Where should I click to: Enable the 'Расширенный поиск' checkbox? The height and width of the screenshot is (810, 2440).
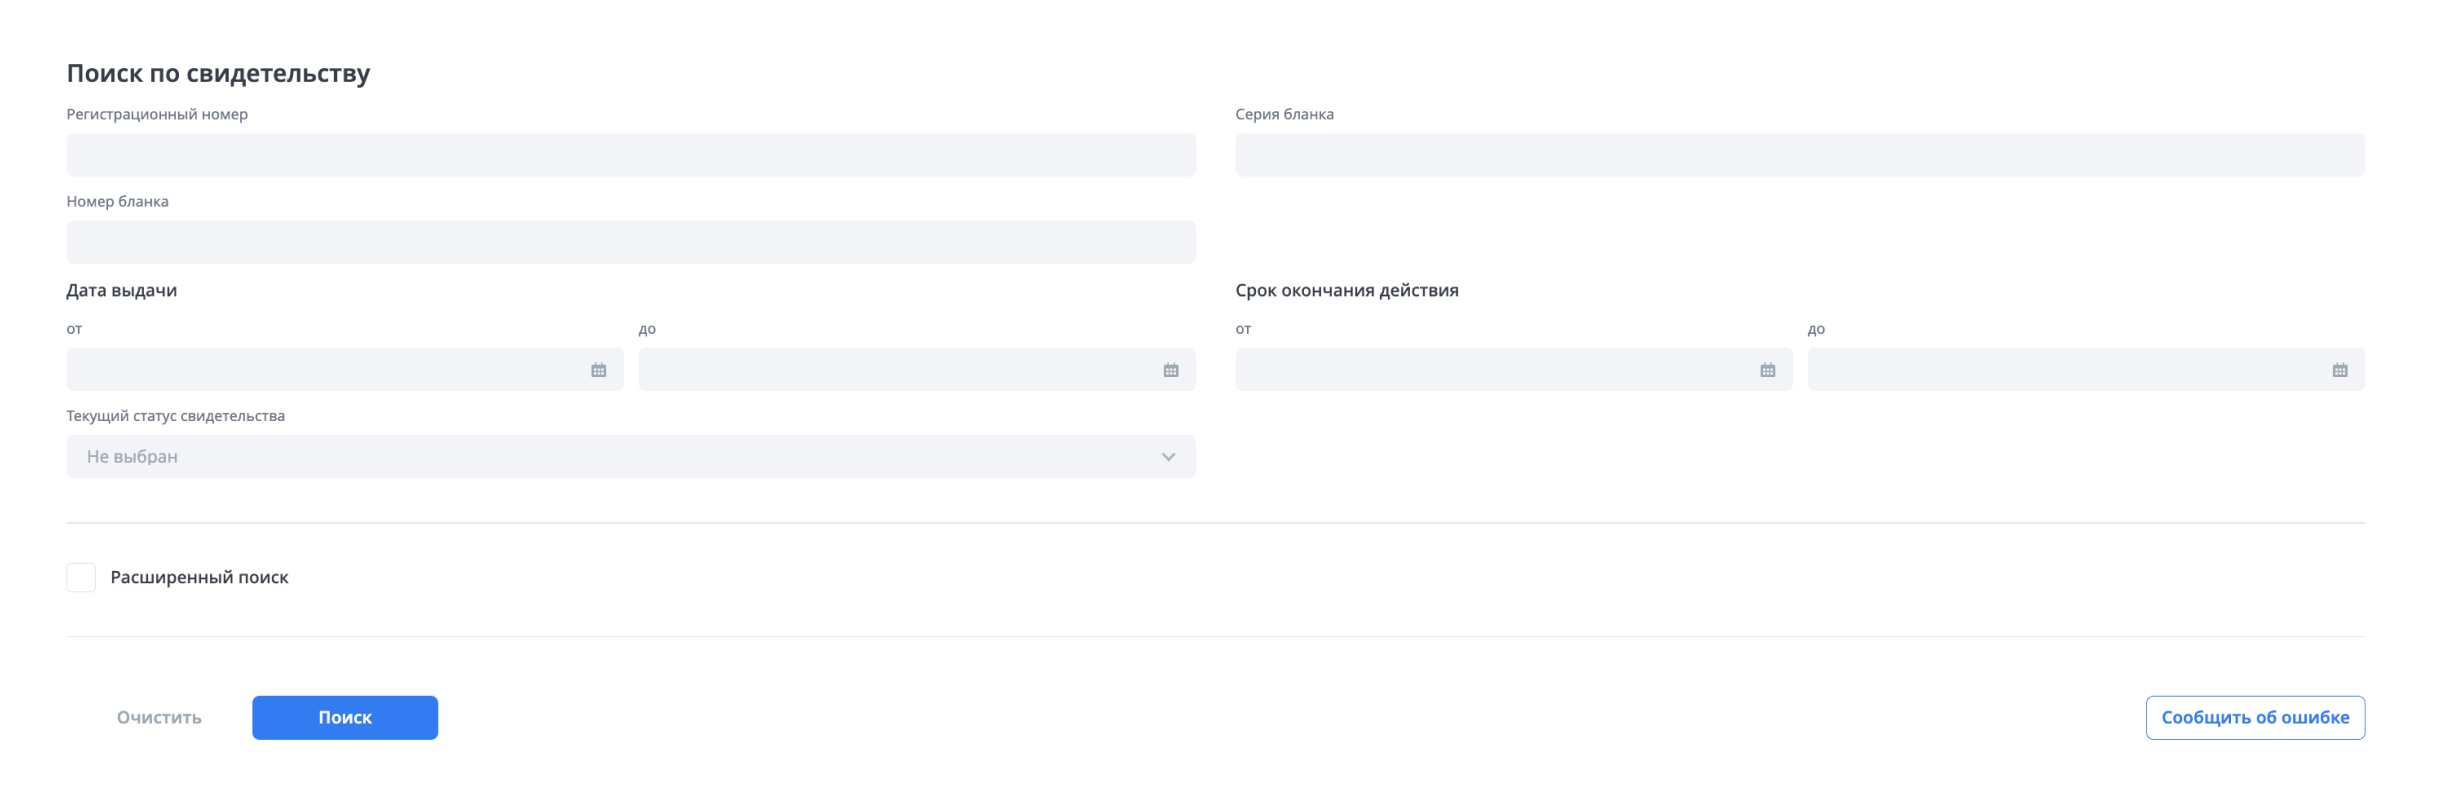(x=81, y=577)
